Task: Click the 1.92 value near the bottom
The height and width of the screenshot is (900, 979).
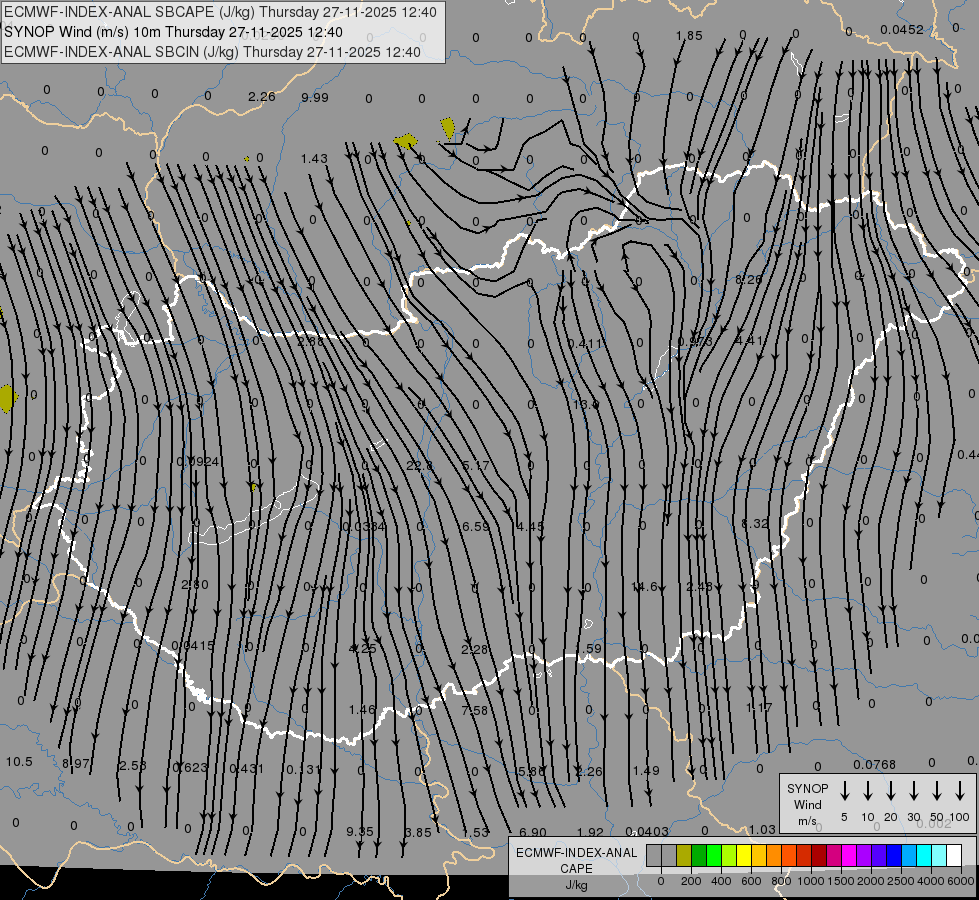Action: pyautogui.click(x=590, y=832)
